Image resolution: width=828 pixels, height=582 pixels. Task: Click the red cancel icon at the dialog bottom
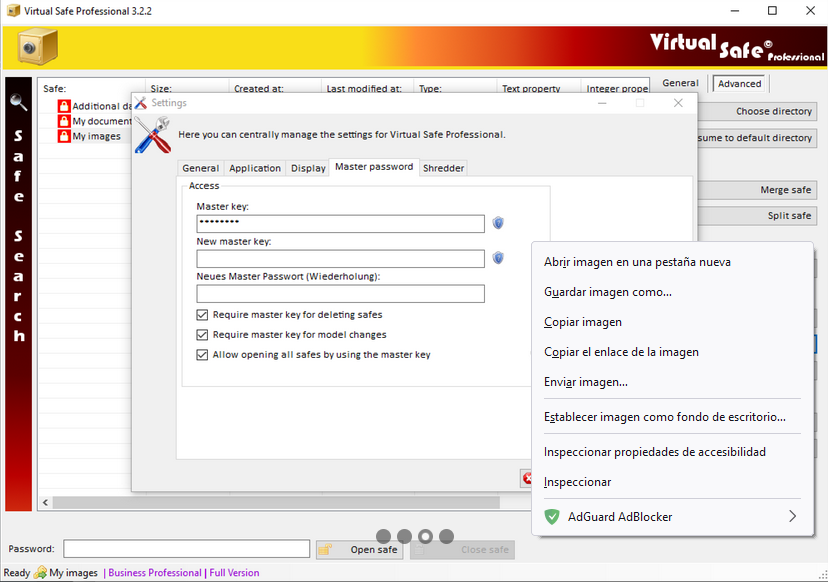click(x=526, y=478)
